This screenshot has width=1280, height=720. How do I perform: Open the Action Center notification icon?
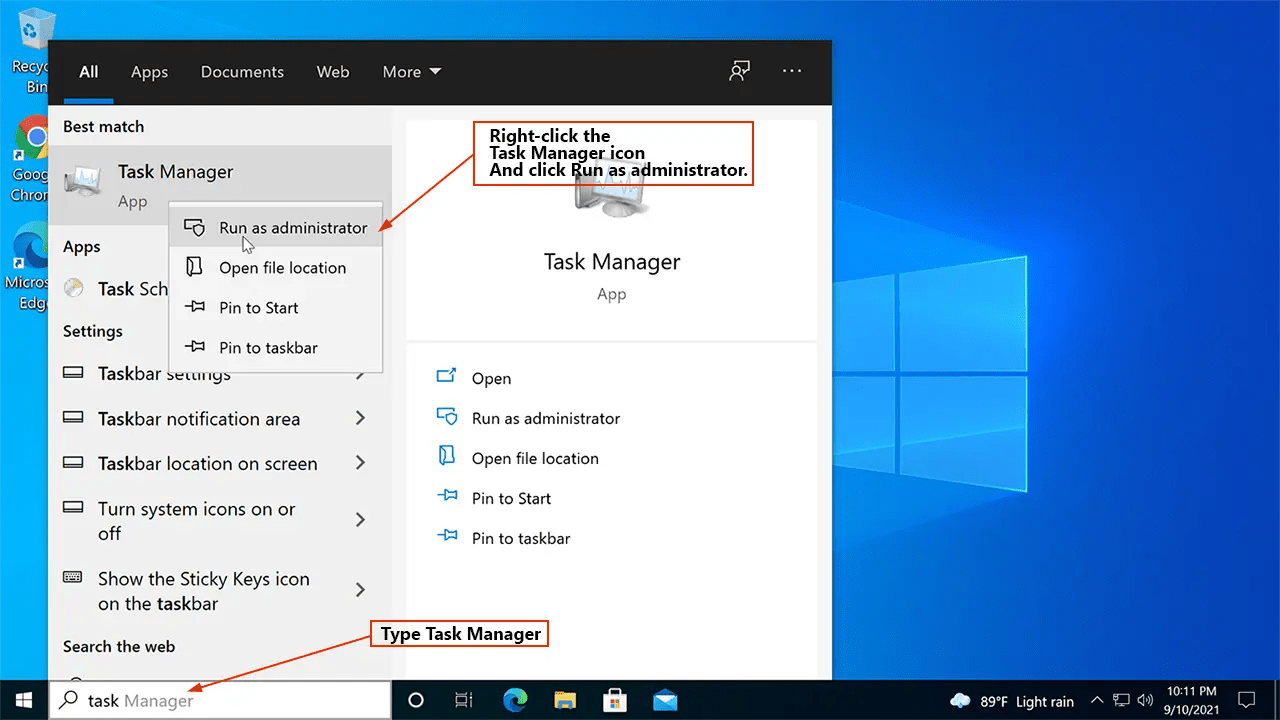pyautogui.click(x=1247, y=700)
